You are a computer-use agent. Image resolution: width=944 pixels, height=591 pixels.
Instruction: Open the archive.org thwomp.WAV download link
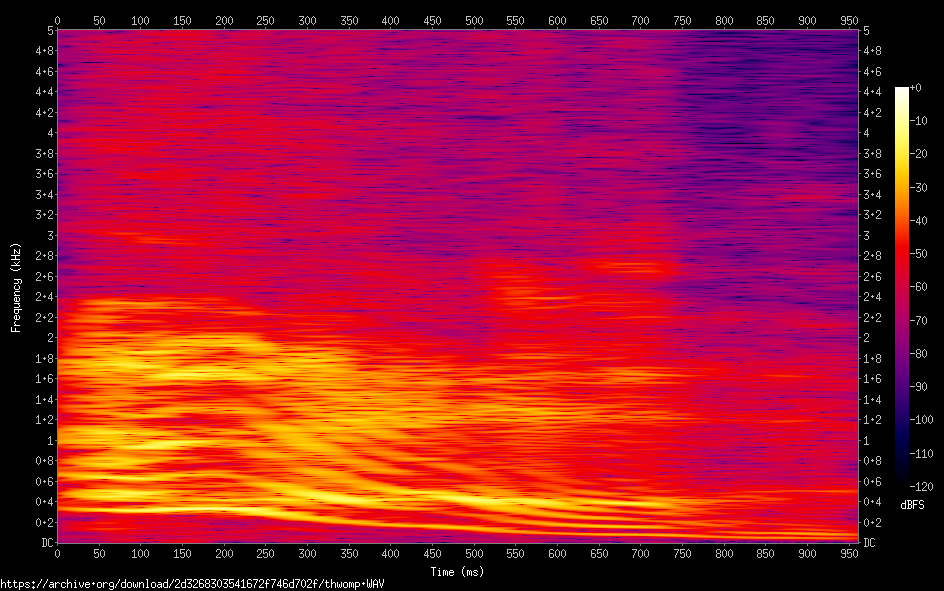pyautogui.click(x=192, y=583)
